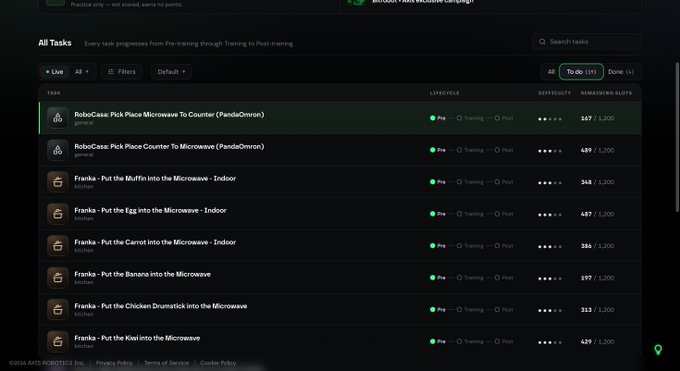Click the Banana into Microwave task icon

coord(58,278)
